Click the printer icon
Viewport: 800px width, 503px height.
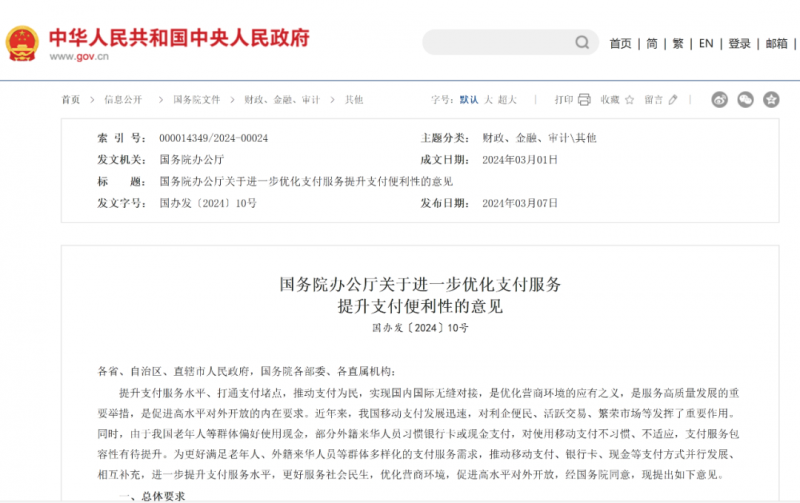(585, 100)
